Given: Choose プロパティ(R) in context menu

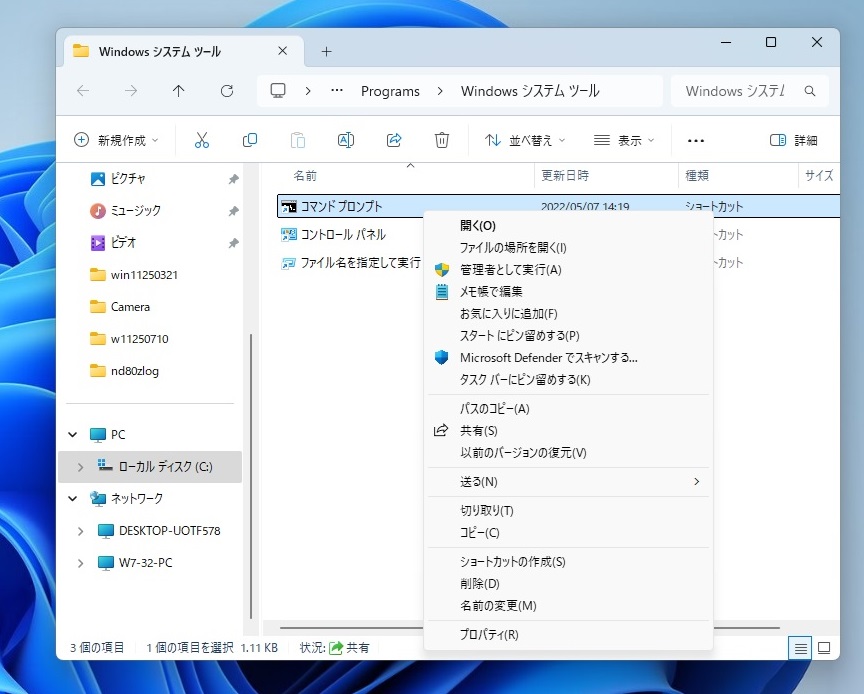Looking at the screenshot, I should point(569,634).
